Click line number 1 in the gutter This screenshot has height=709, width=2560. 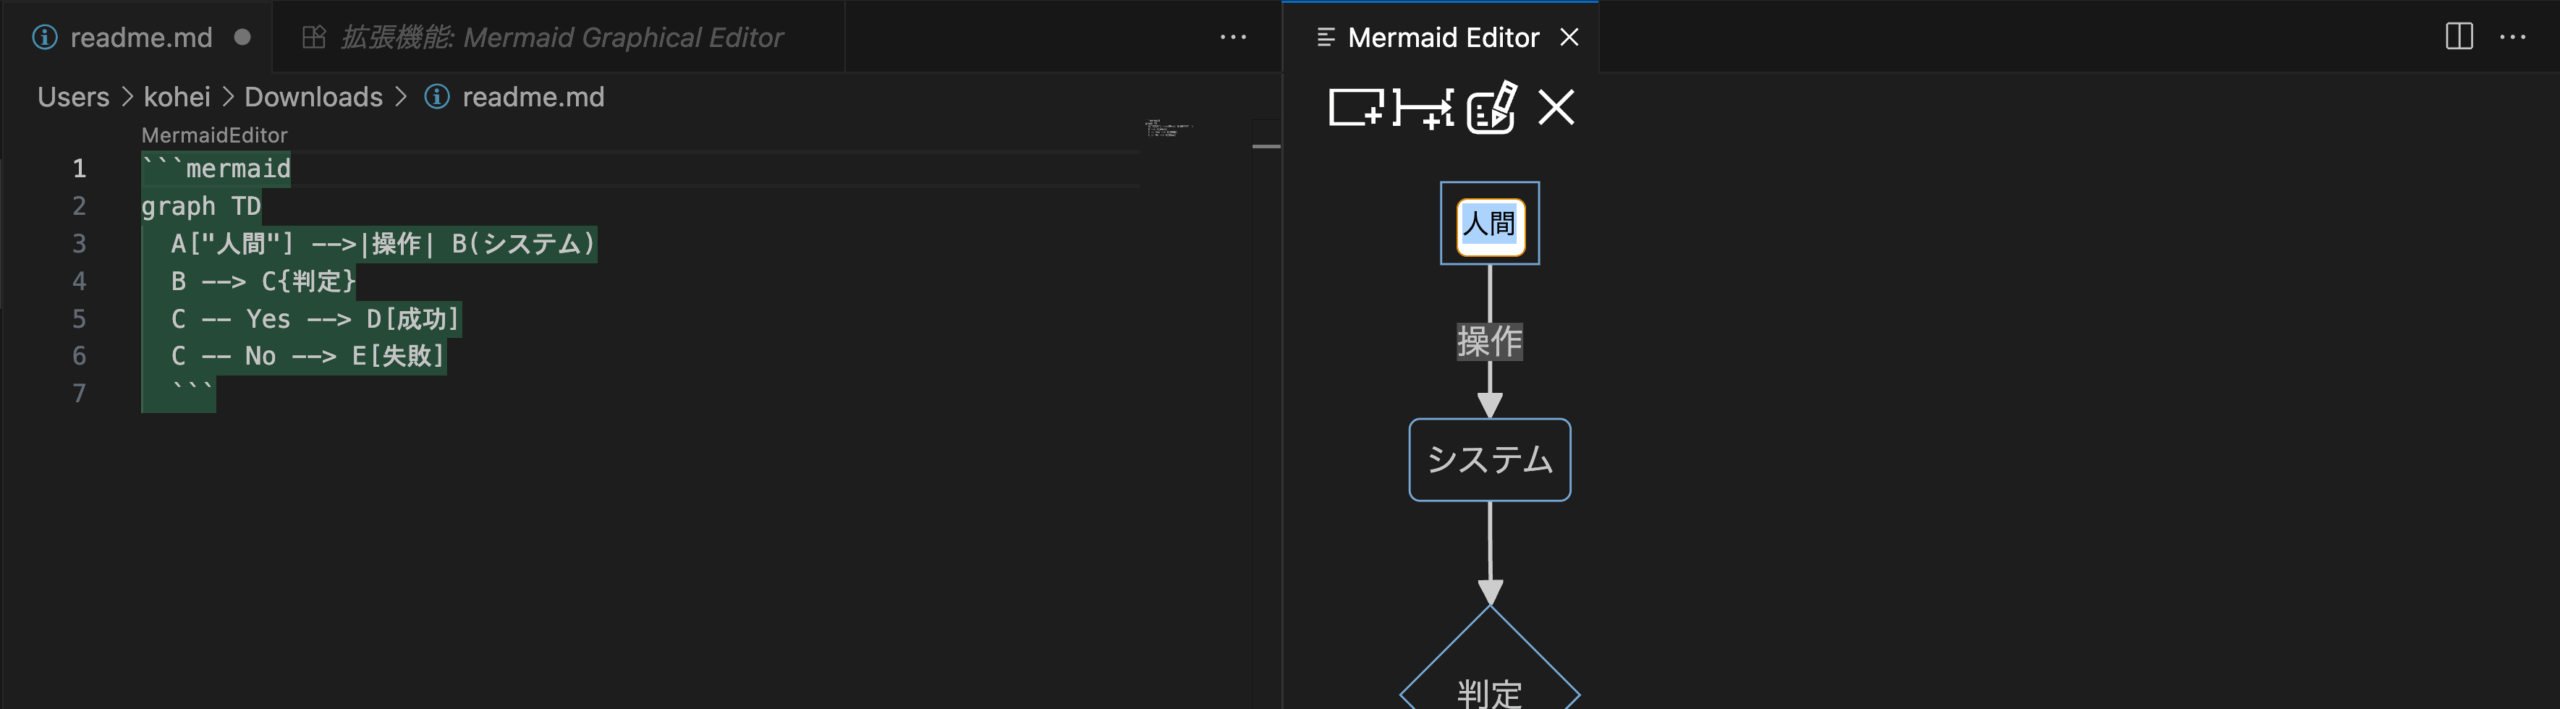coord(79,168)
